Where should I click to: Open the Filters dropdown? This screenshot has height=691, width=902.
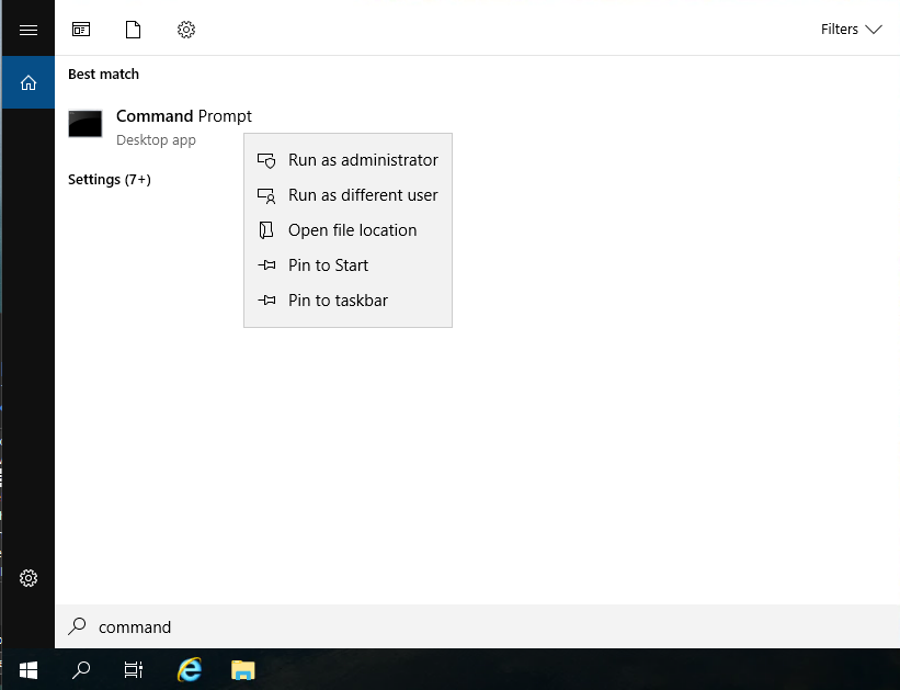point(851,29)
